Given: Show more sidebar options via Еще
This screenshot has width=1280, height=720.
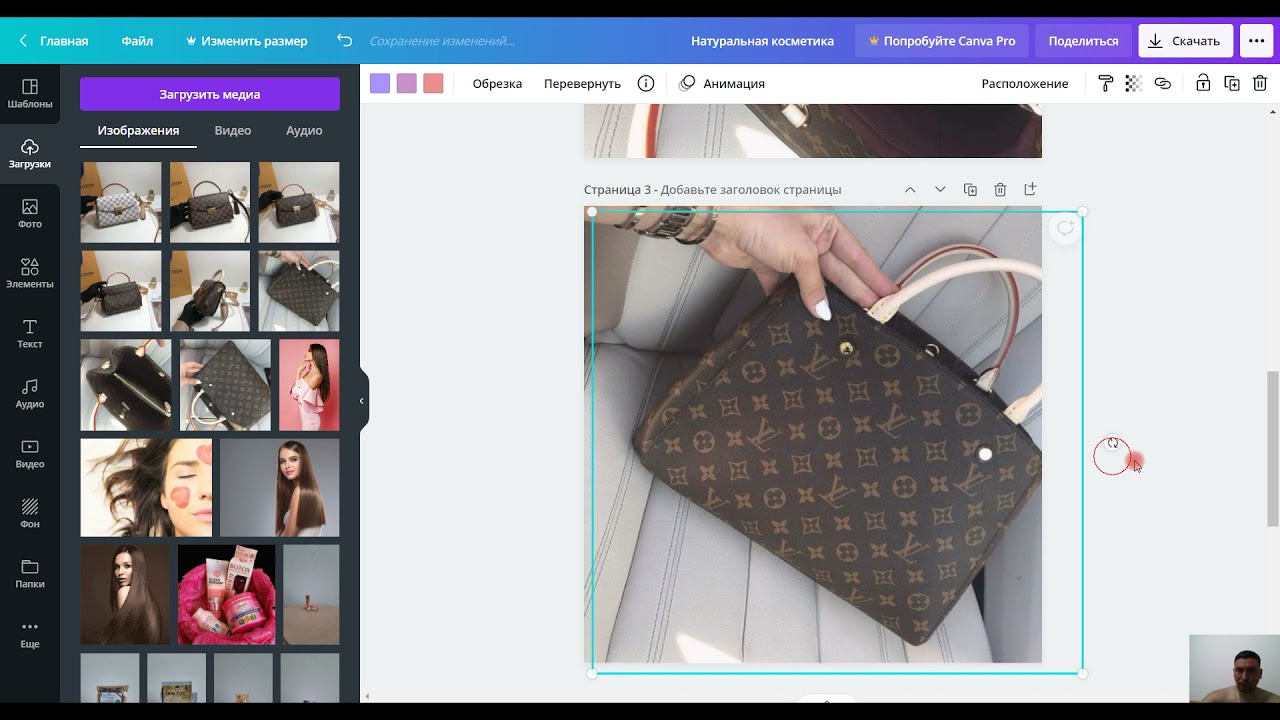Looking at the screenshot, I should 30,634.
